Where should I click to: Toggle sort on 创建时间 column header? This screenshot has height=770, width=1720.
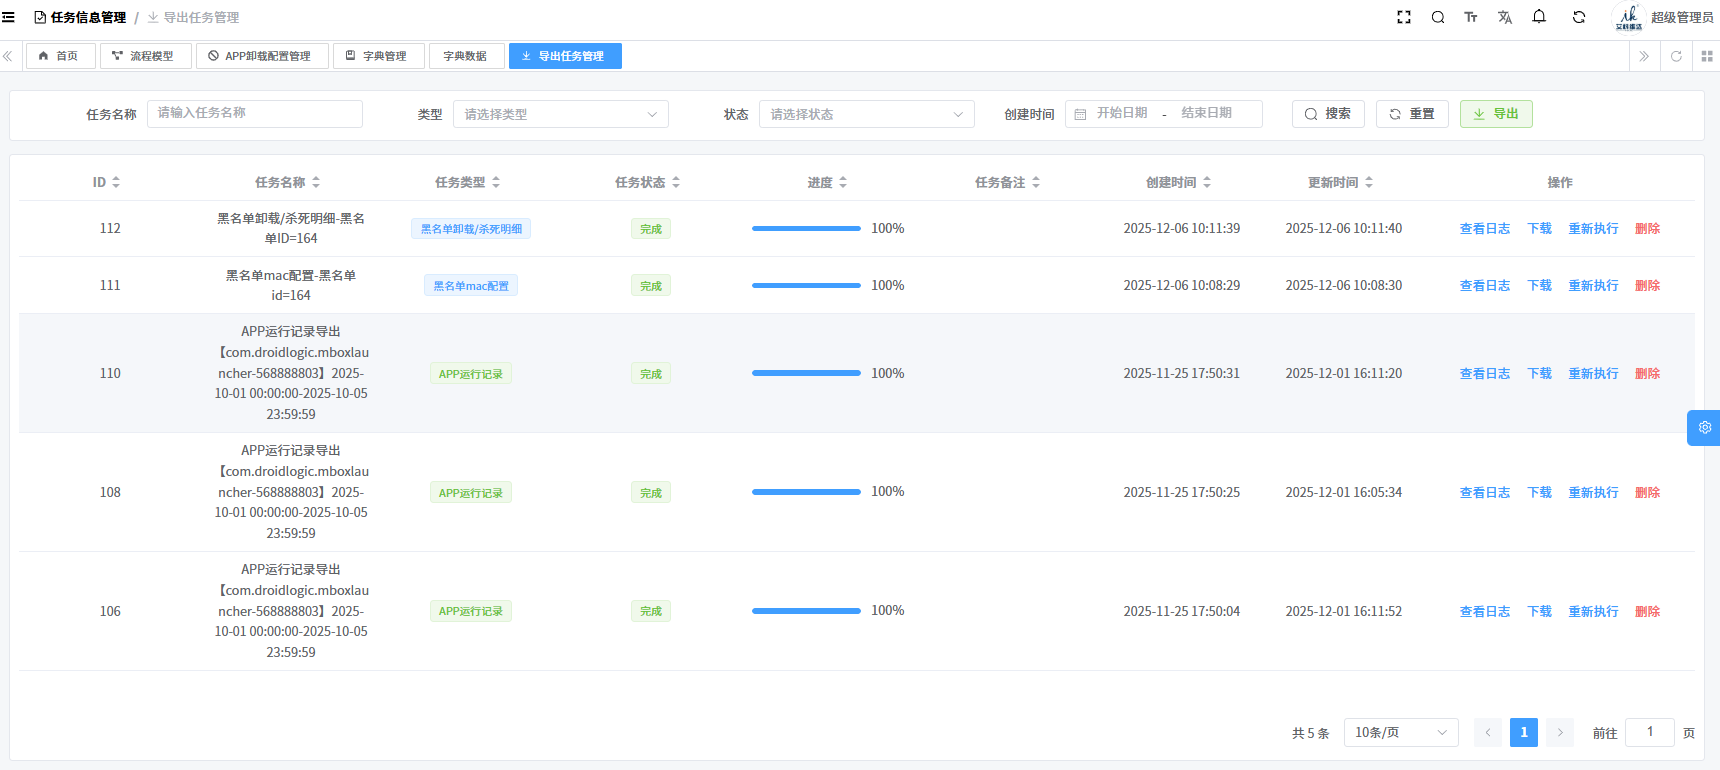pos(1178,182)
